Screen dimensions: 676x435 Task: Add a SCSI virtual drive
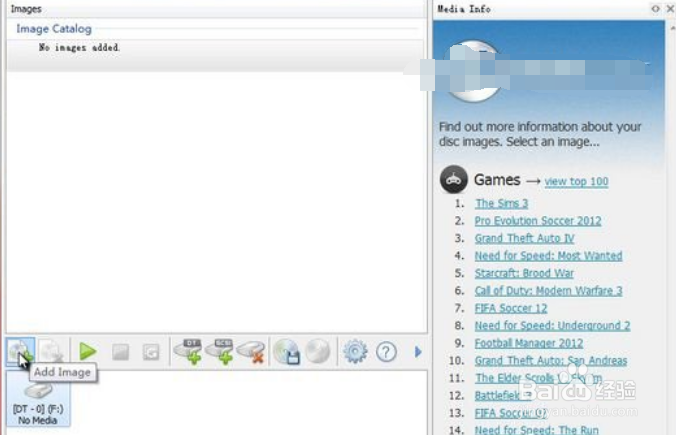tap(219, 351)
